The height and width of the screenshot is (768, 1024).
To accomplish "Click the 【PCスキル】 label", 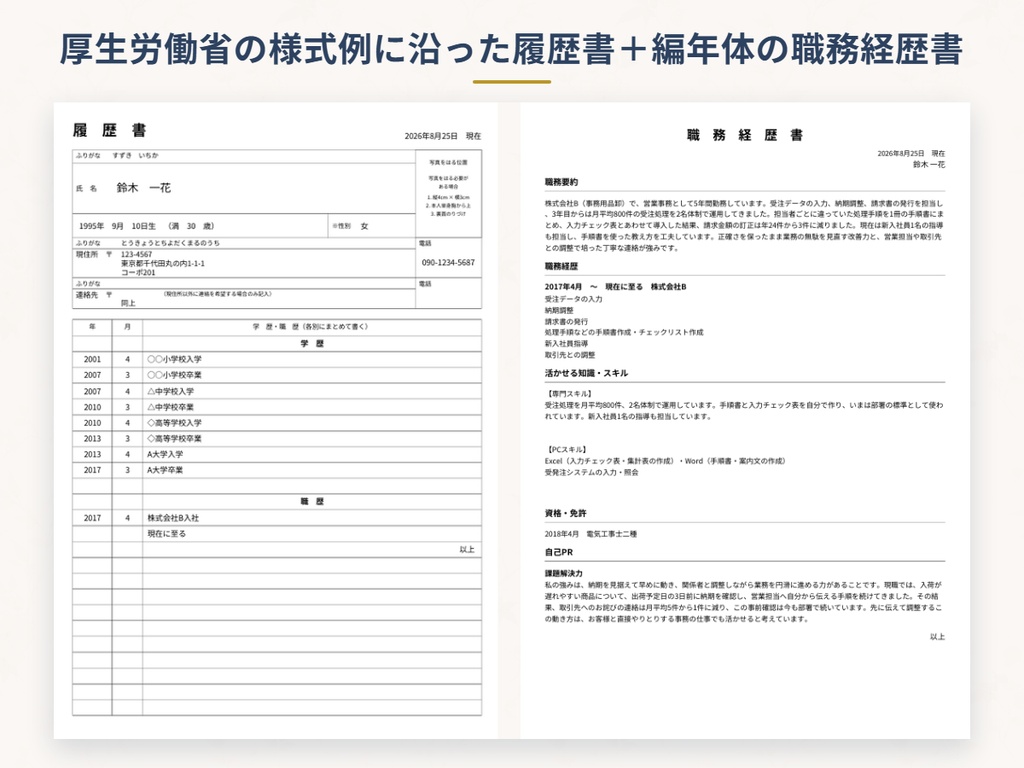I will [566, 449].
